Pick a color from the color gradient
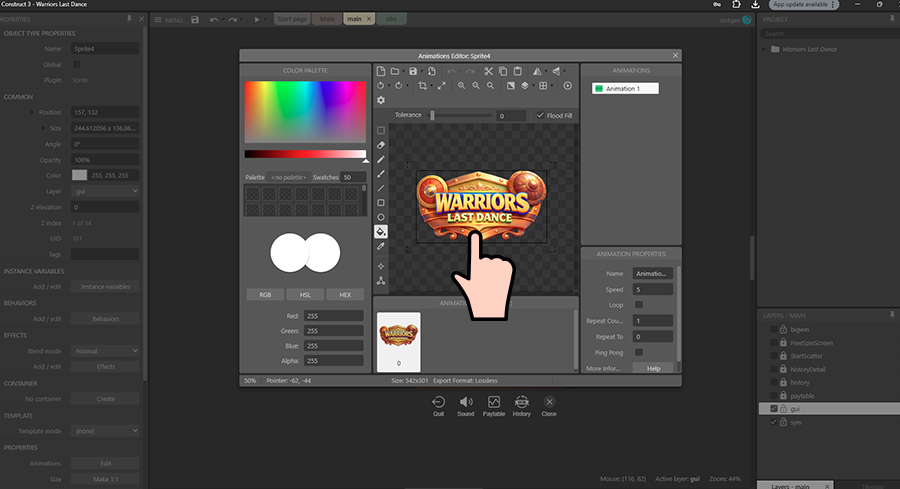Viewport: 900px width, 489px height. coord(305,111)
